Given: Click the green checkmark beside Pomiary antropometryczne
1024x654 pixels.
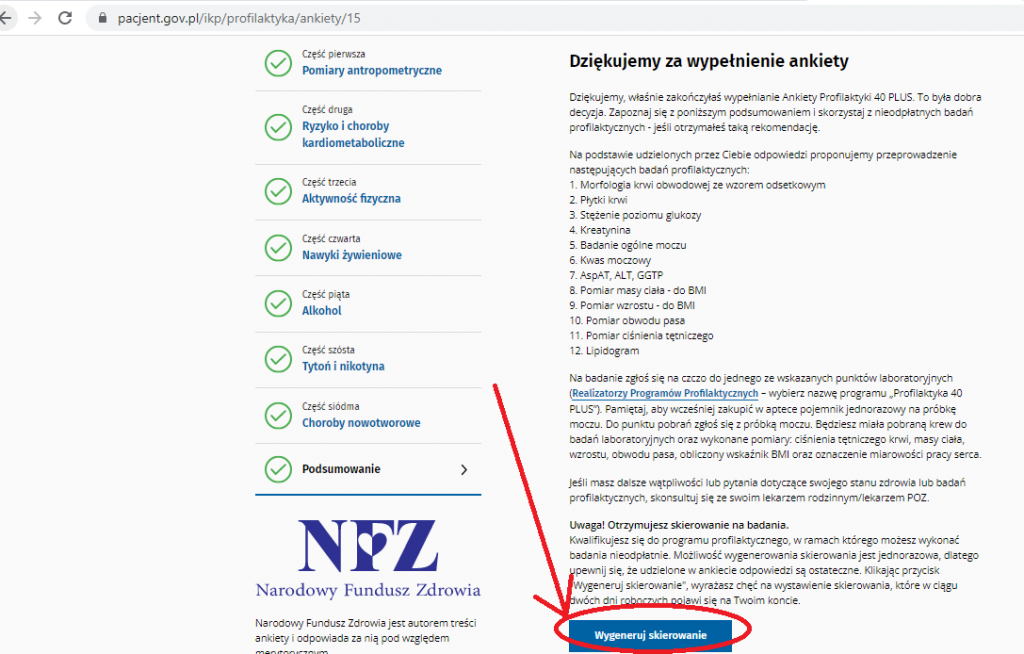Looking at the screenshot, I should pyautogui.click(x=277, y=63).
